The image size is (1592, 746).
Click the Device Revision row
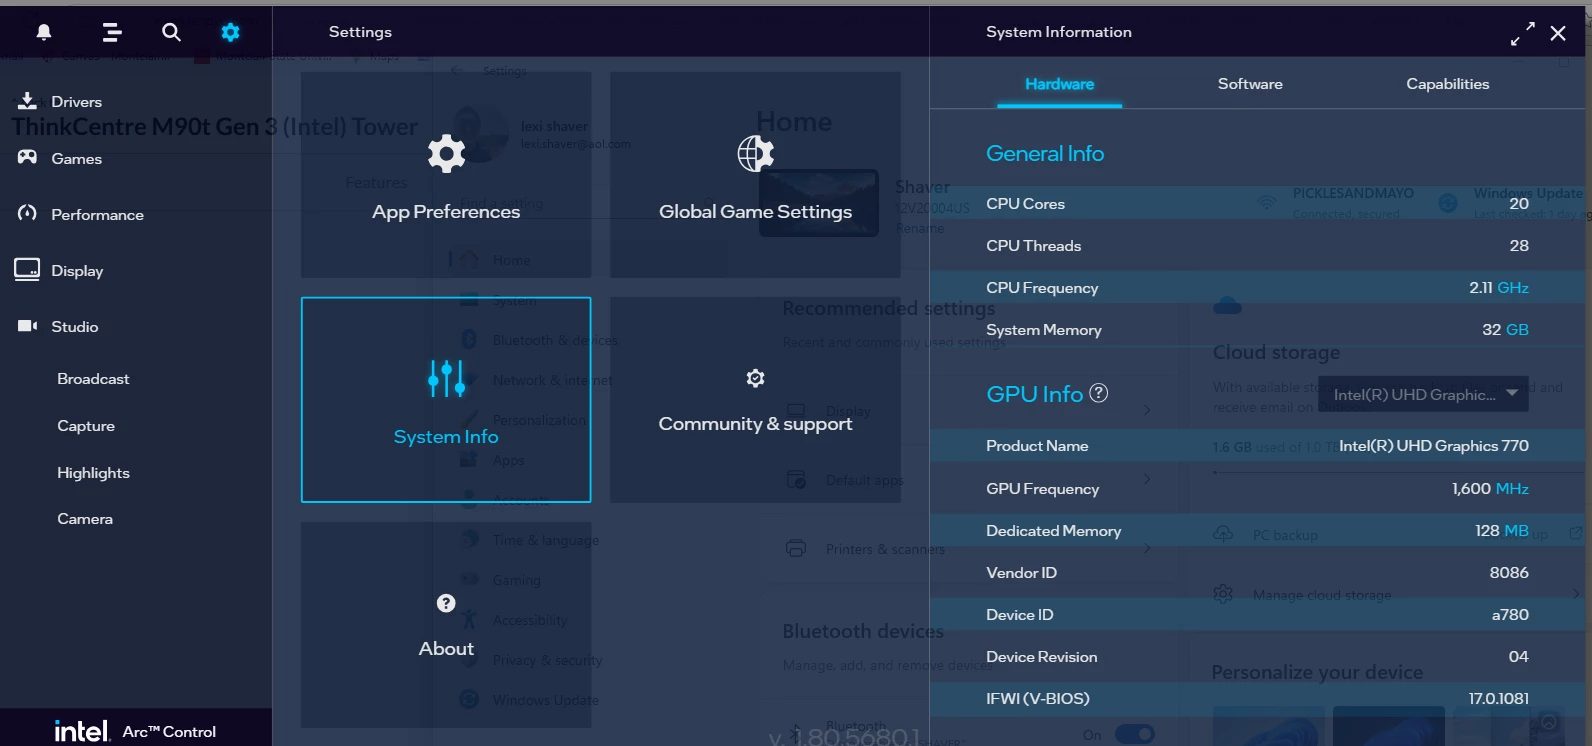(1257, 656)
